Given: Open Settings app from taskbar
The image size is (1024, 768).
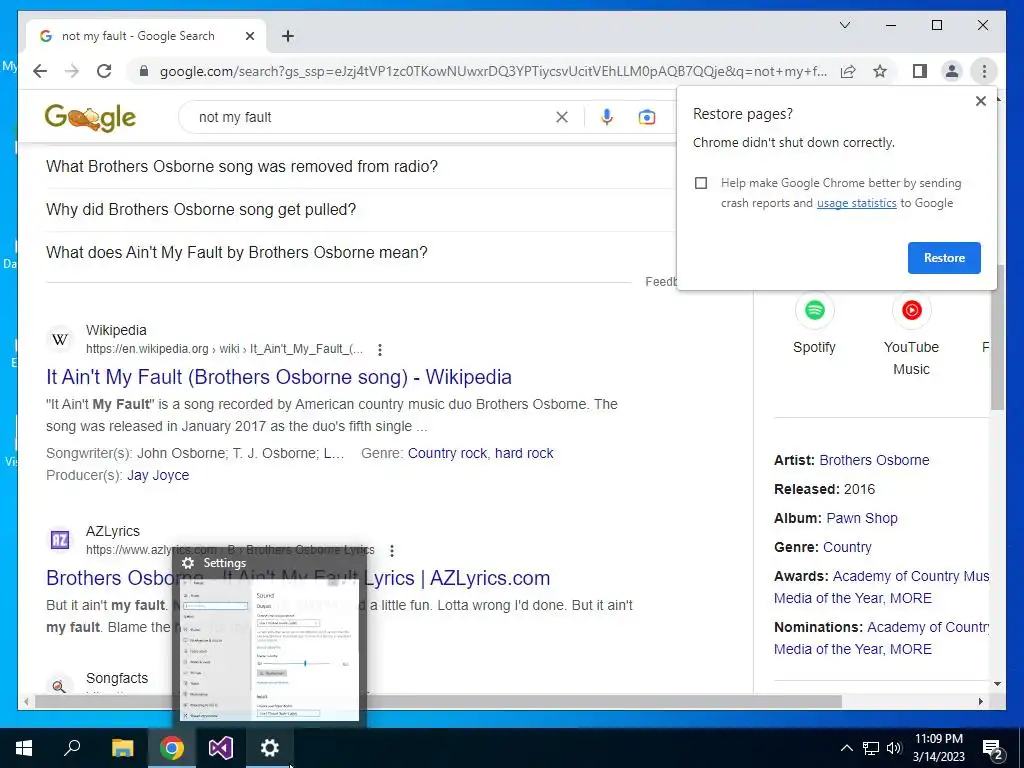Looking at the screenshot, I should coord(270,748).
